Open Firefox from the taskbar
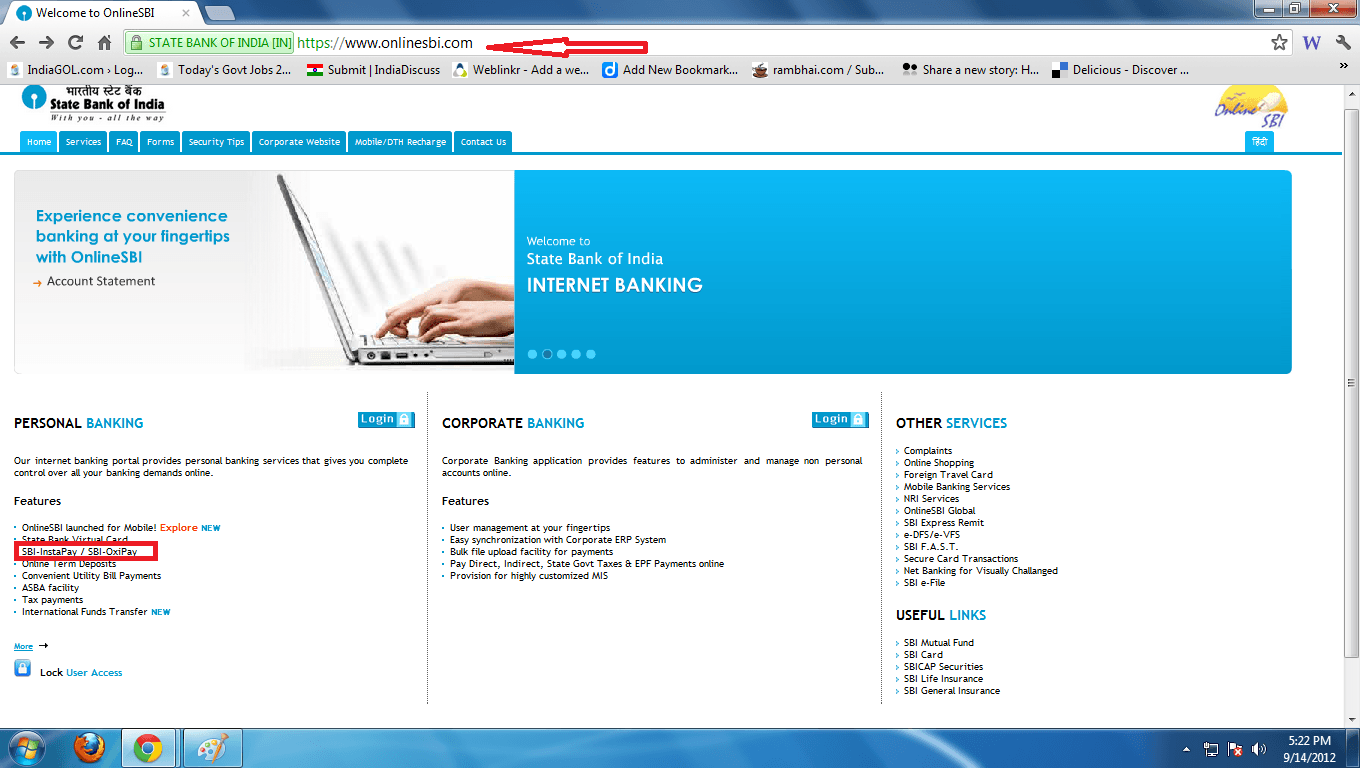 pyautogui.click(x=90, y=748)
